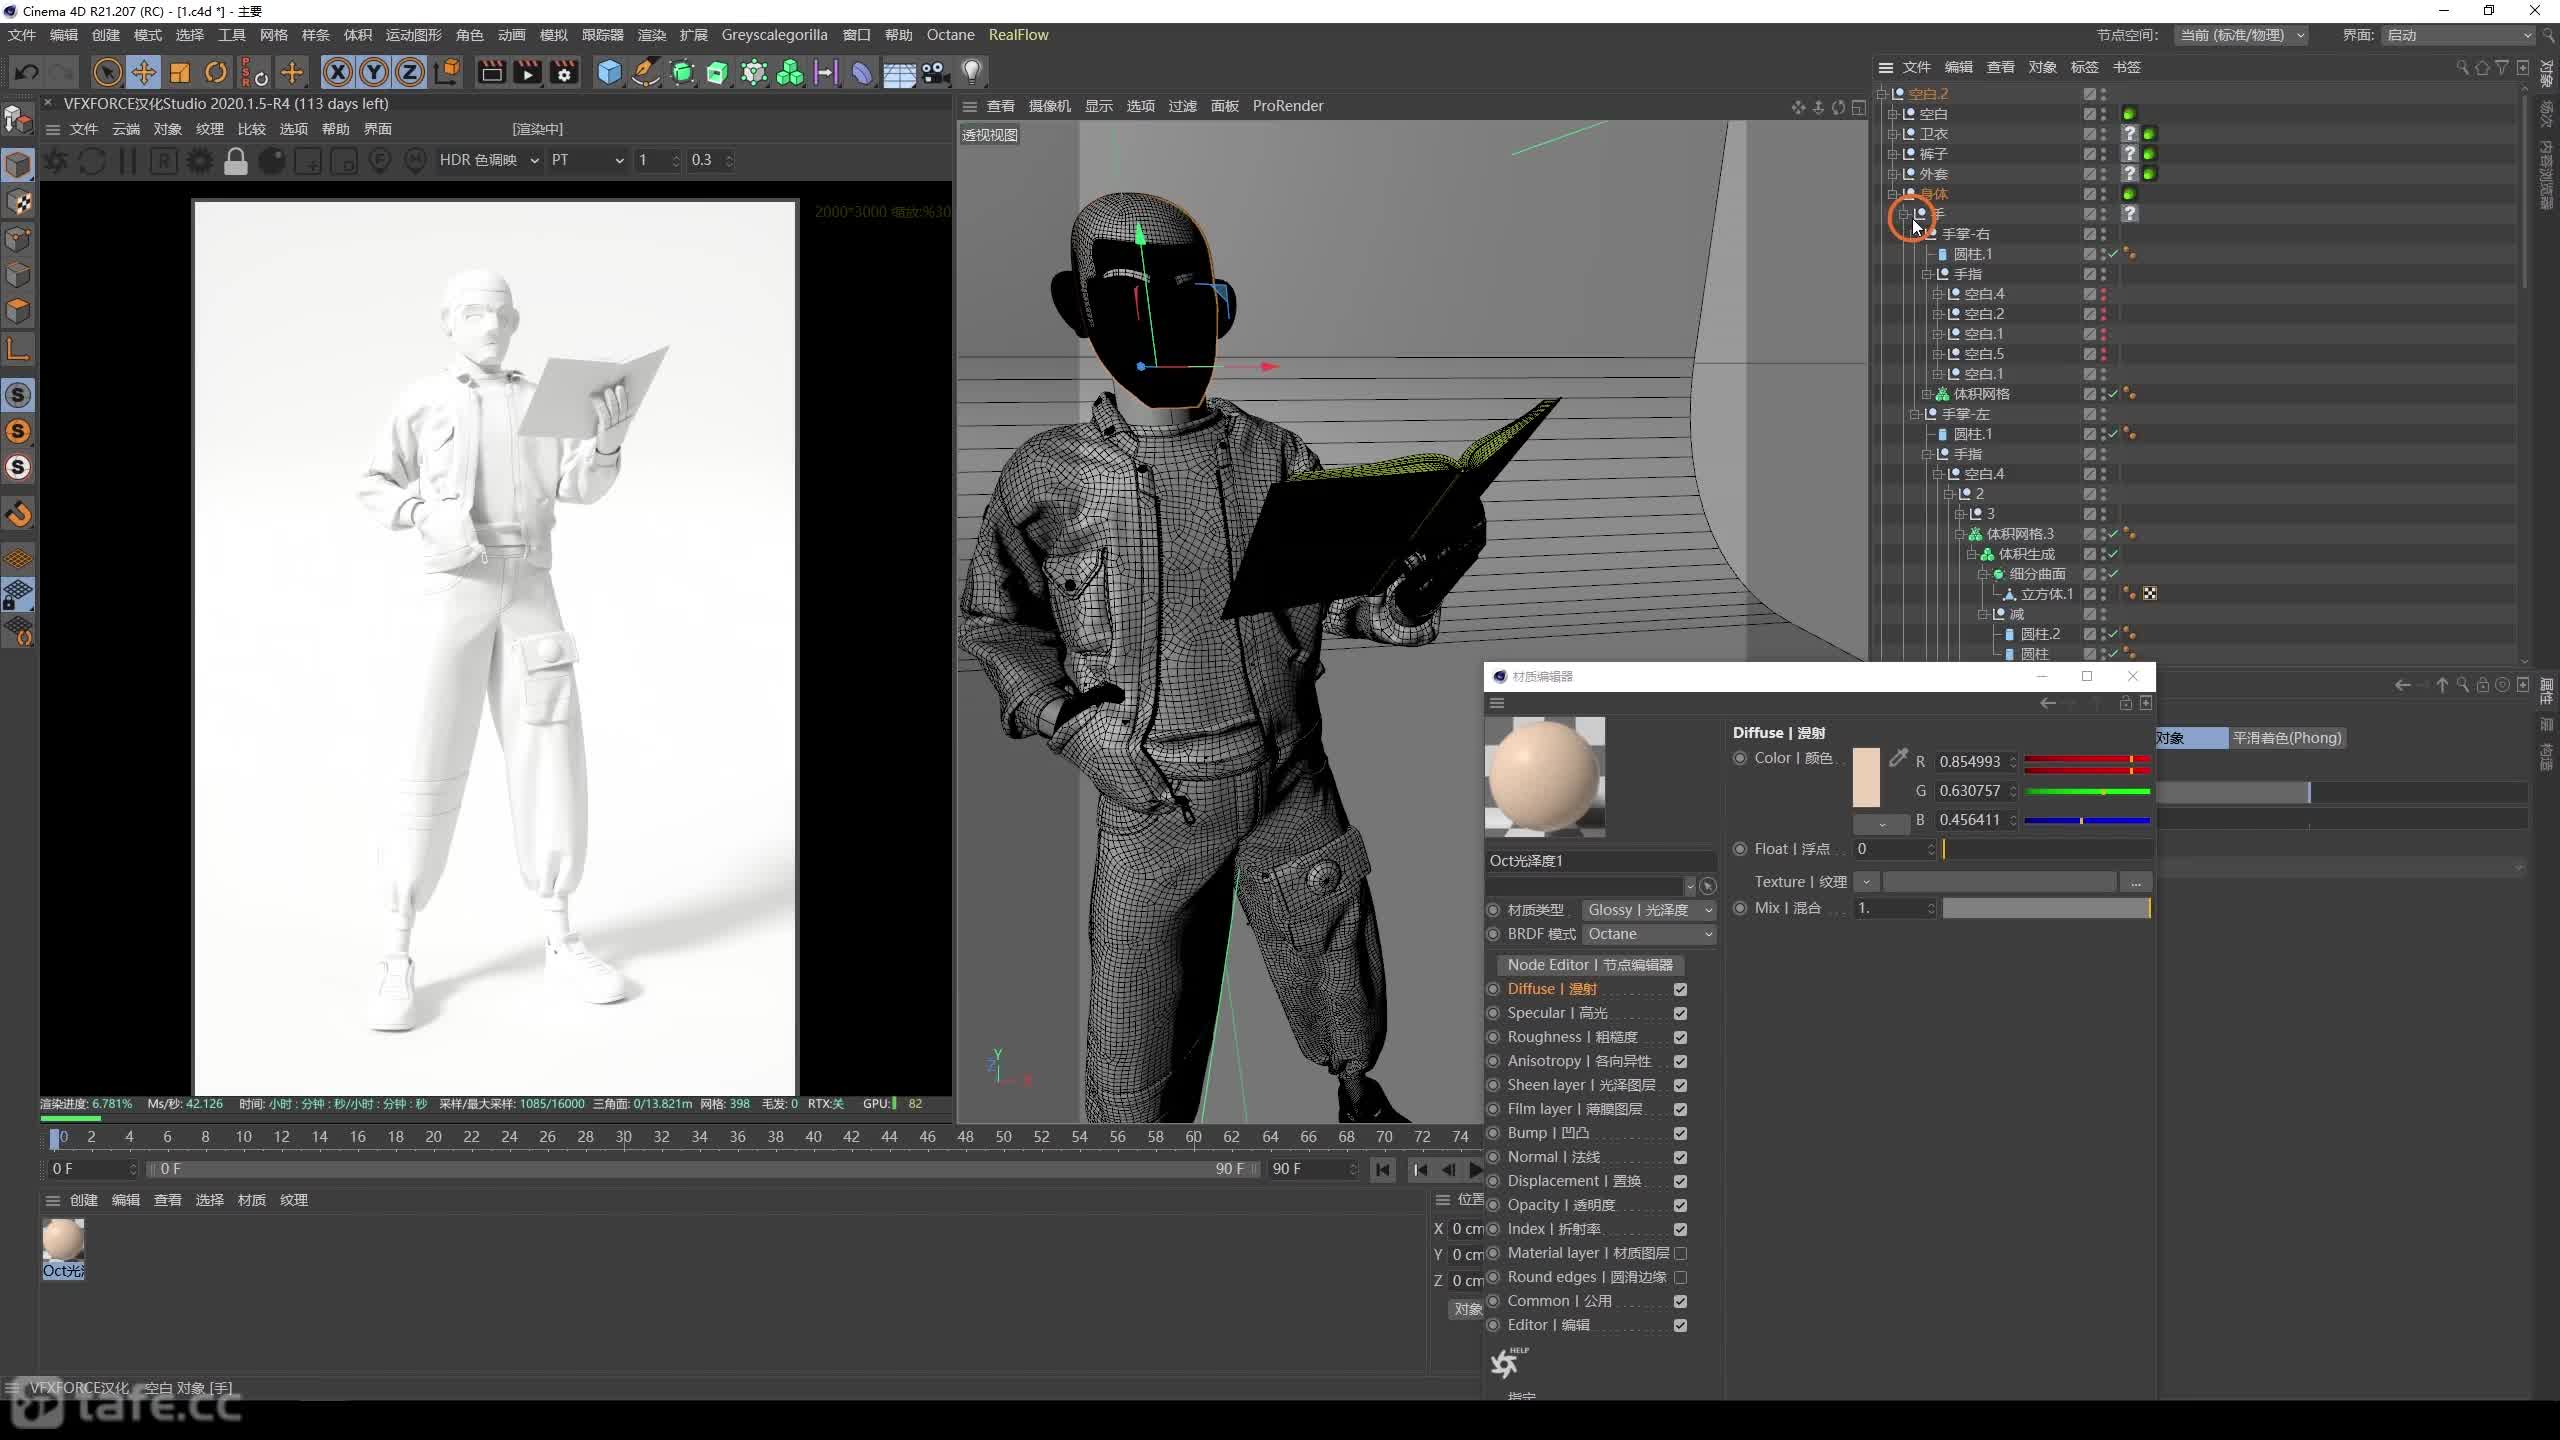Click the coordinate system icon
Image resolution: width=2560 pixels, height=1440 pixels.
(x=447, y=72)
